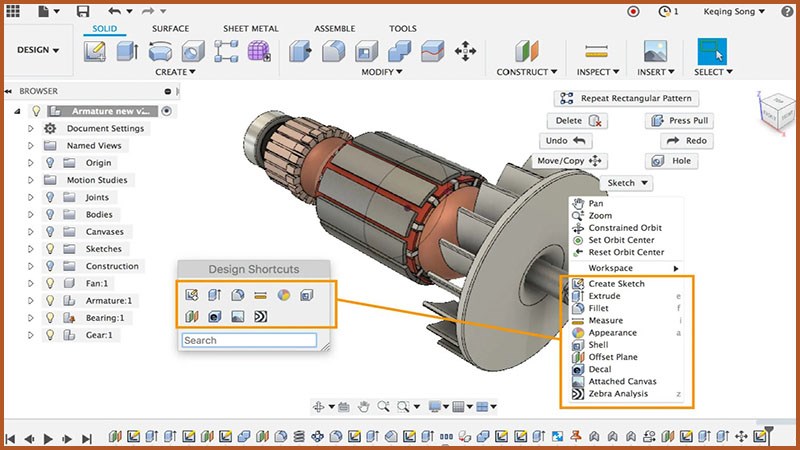The image size is (800, 450).
Task: Click the Offset Plane icon under Construct
Action: click(x=527, y=51)
